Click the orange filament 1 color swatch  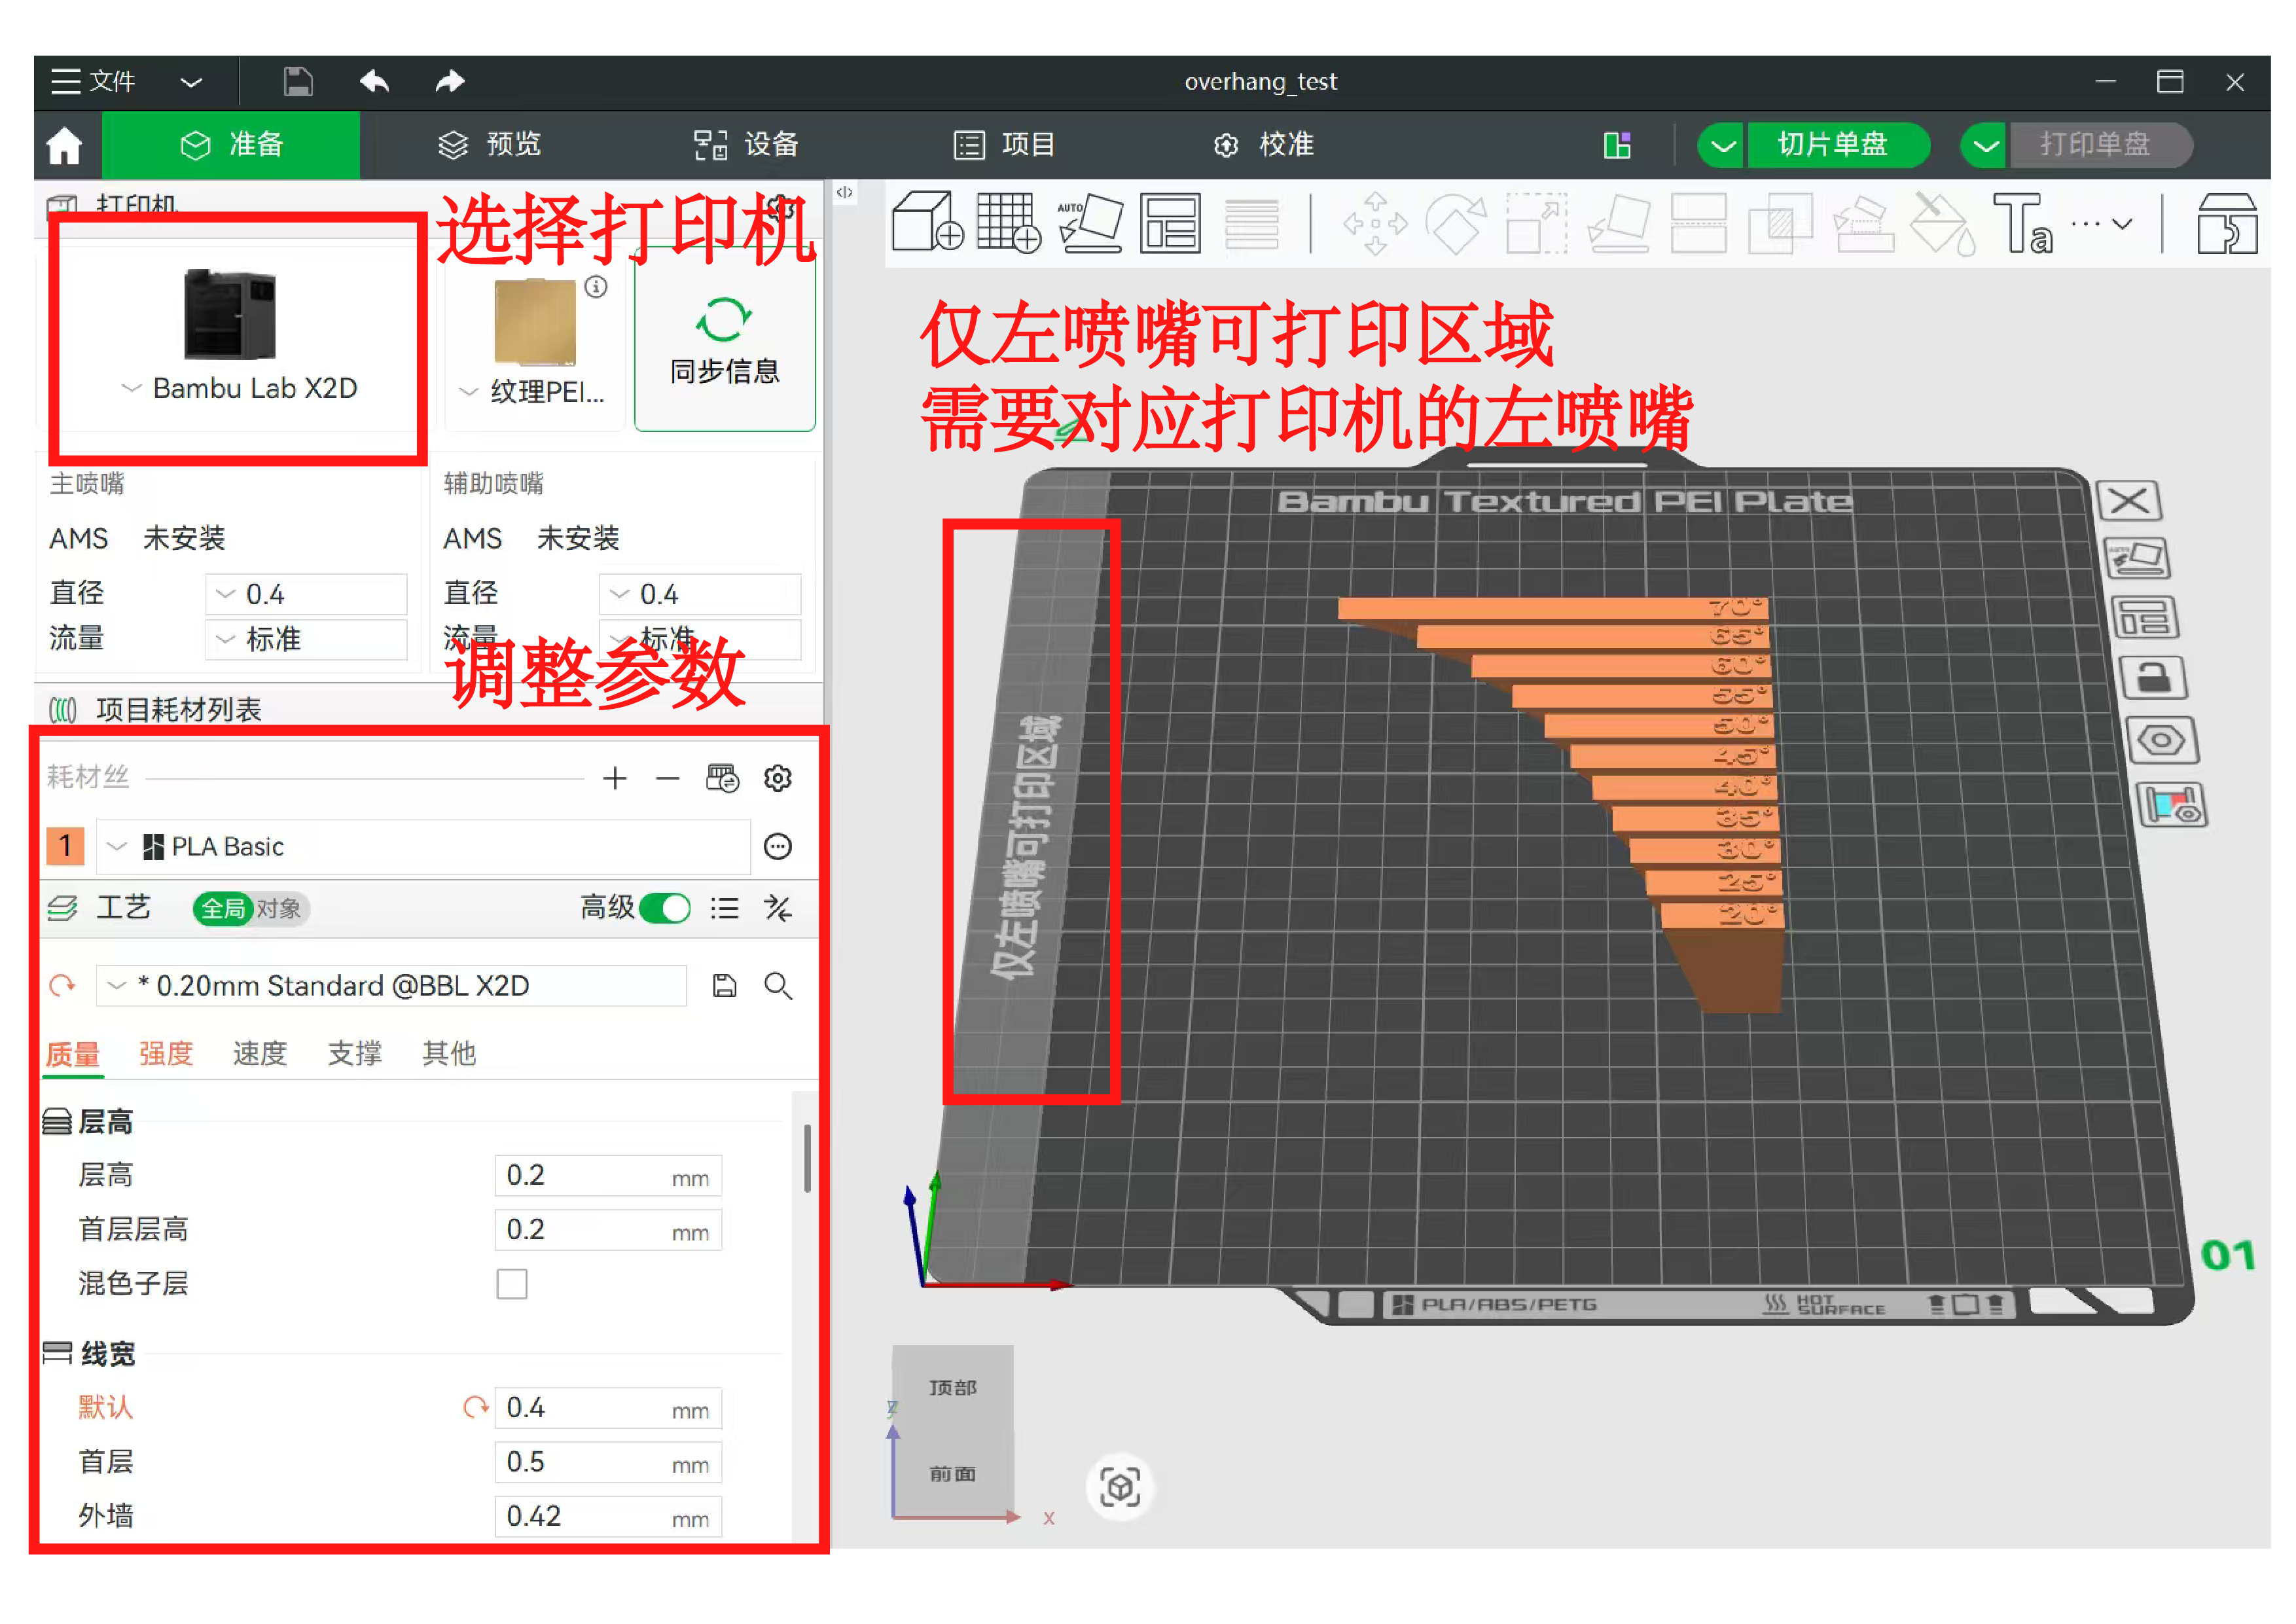[x=65, y=847]
